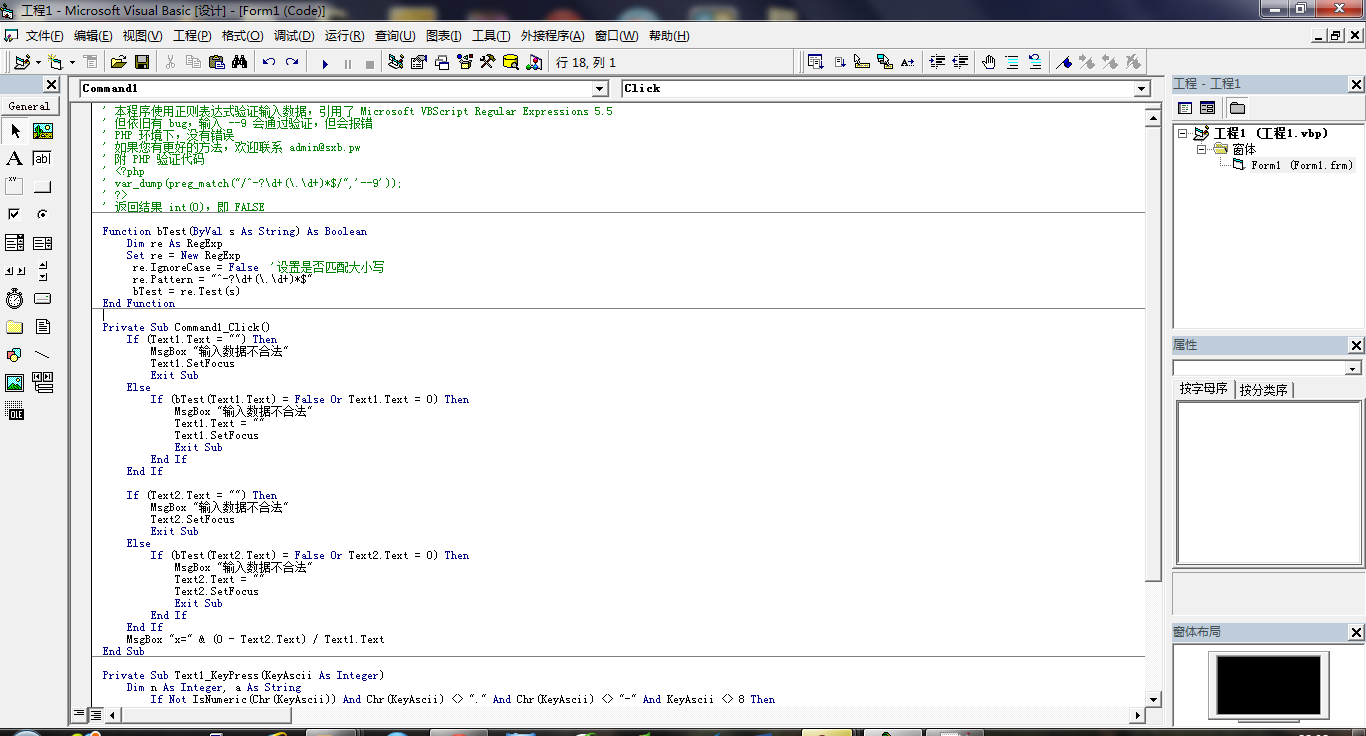1366x736 pixels.
Task: Click the Undo arrow in toolbar
Action: tap(268, 62)
